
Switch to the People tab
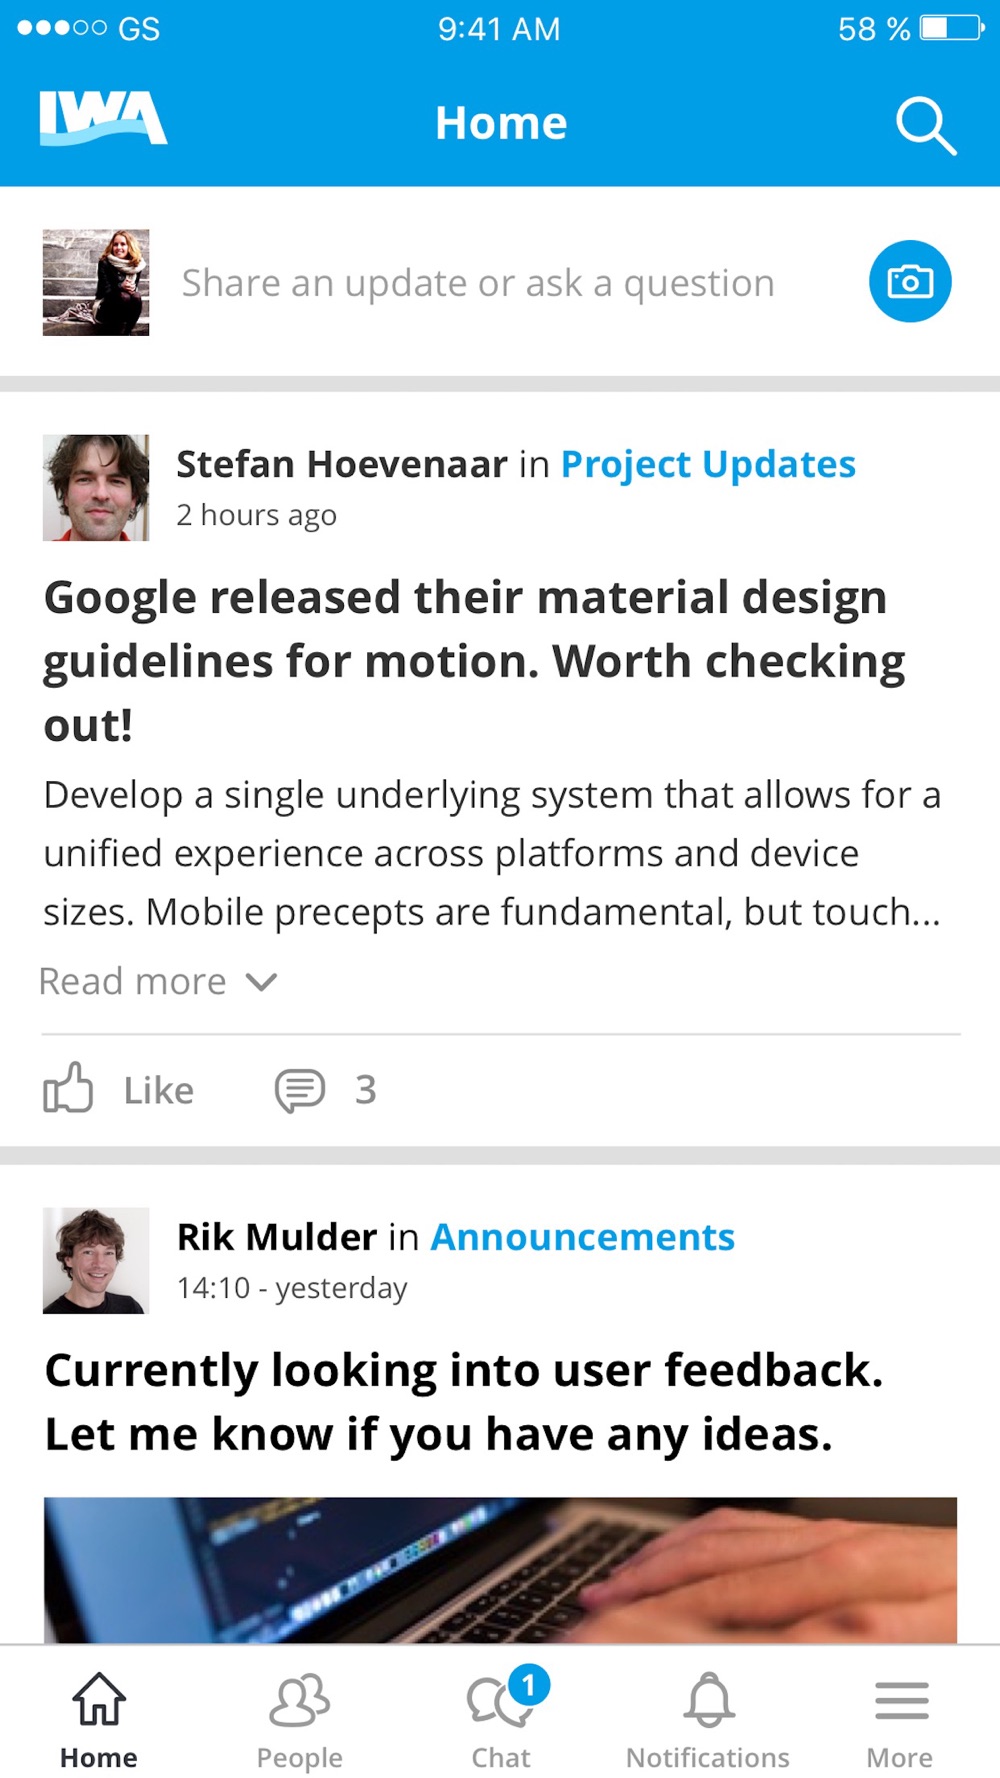tap(300, 1717)
